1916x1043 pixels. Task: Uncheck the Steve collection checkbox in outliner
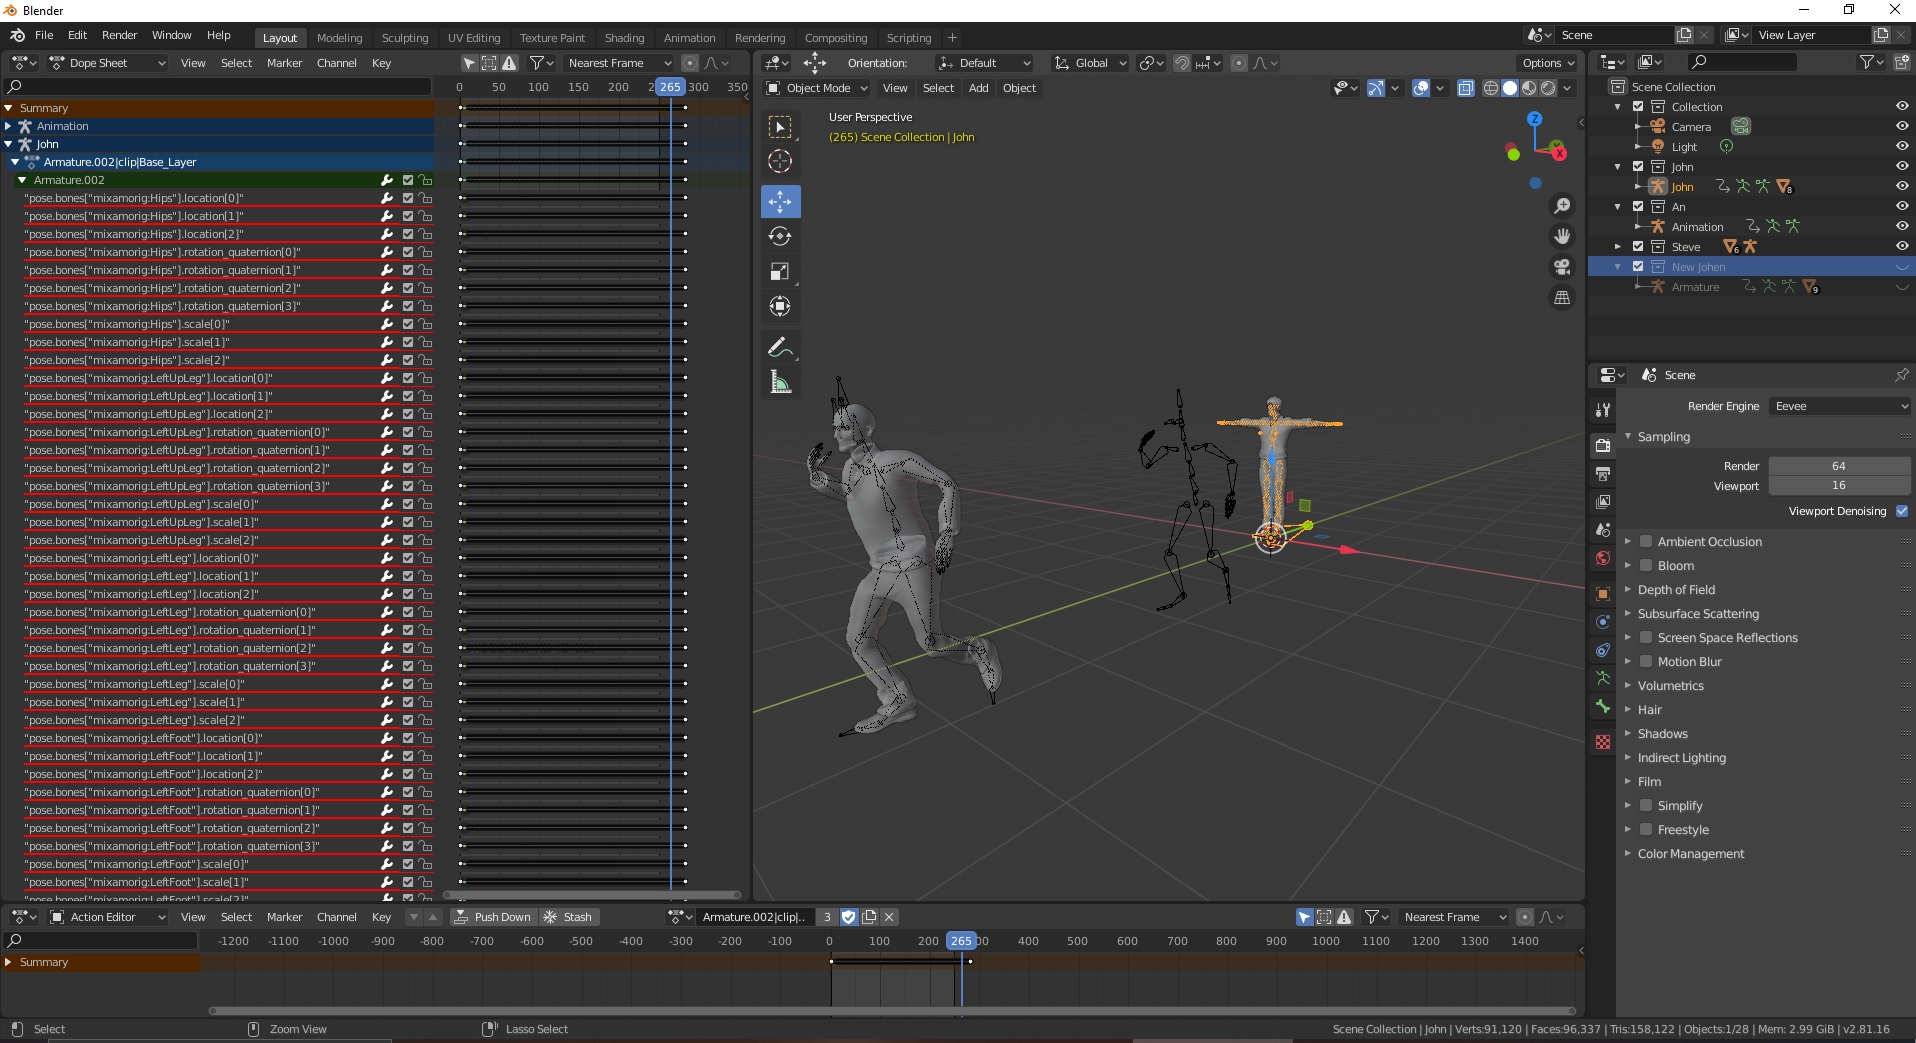1638,247
